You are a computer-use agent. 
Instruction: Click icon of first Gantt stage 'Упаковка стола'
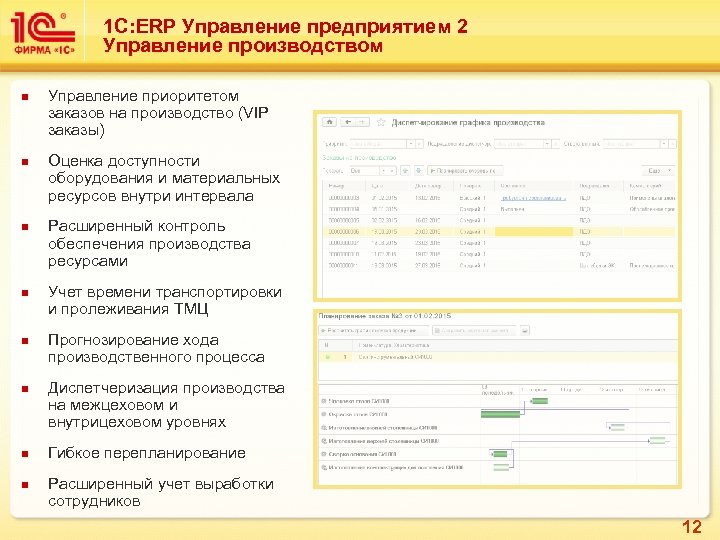(324, 401)
